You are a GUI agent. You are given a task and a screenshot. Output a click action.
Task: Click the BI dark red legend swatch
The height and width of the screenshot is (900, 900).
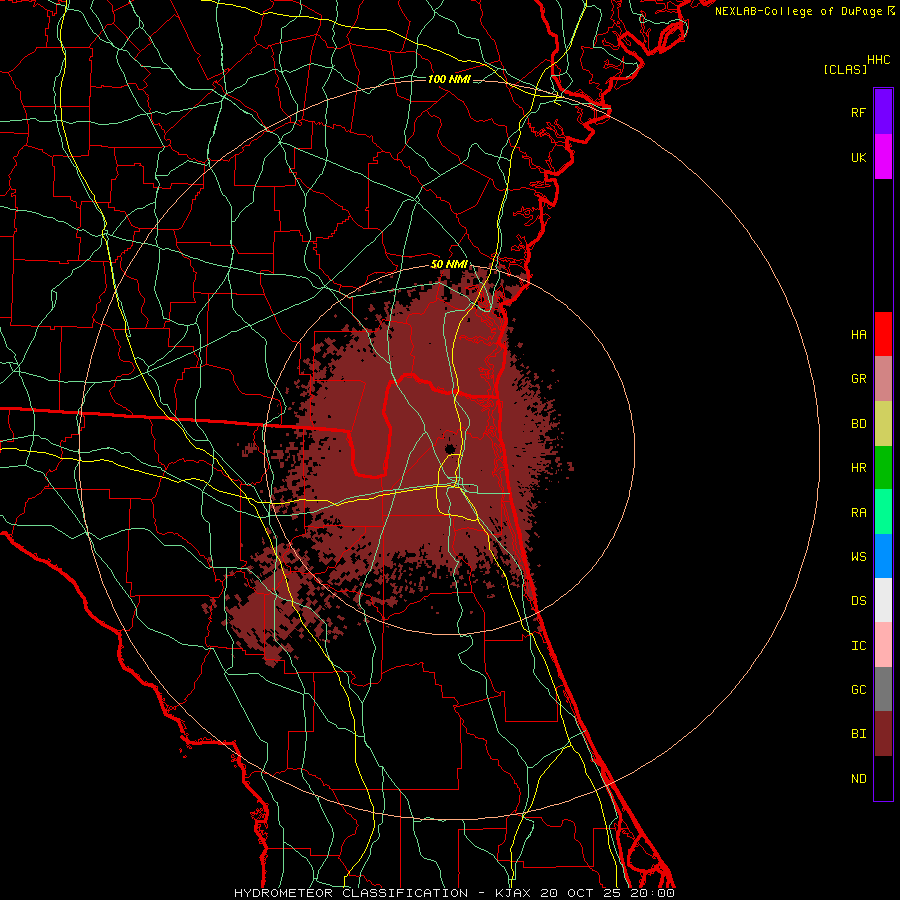coord(883,734)
